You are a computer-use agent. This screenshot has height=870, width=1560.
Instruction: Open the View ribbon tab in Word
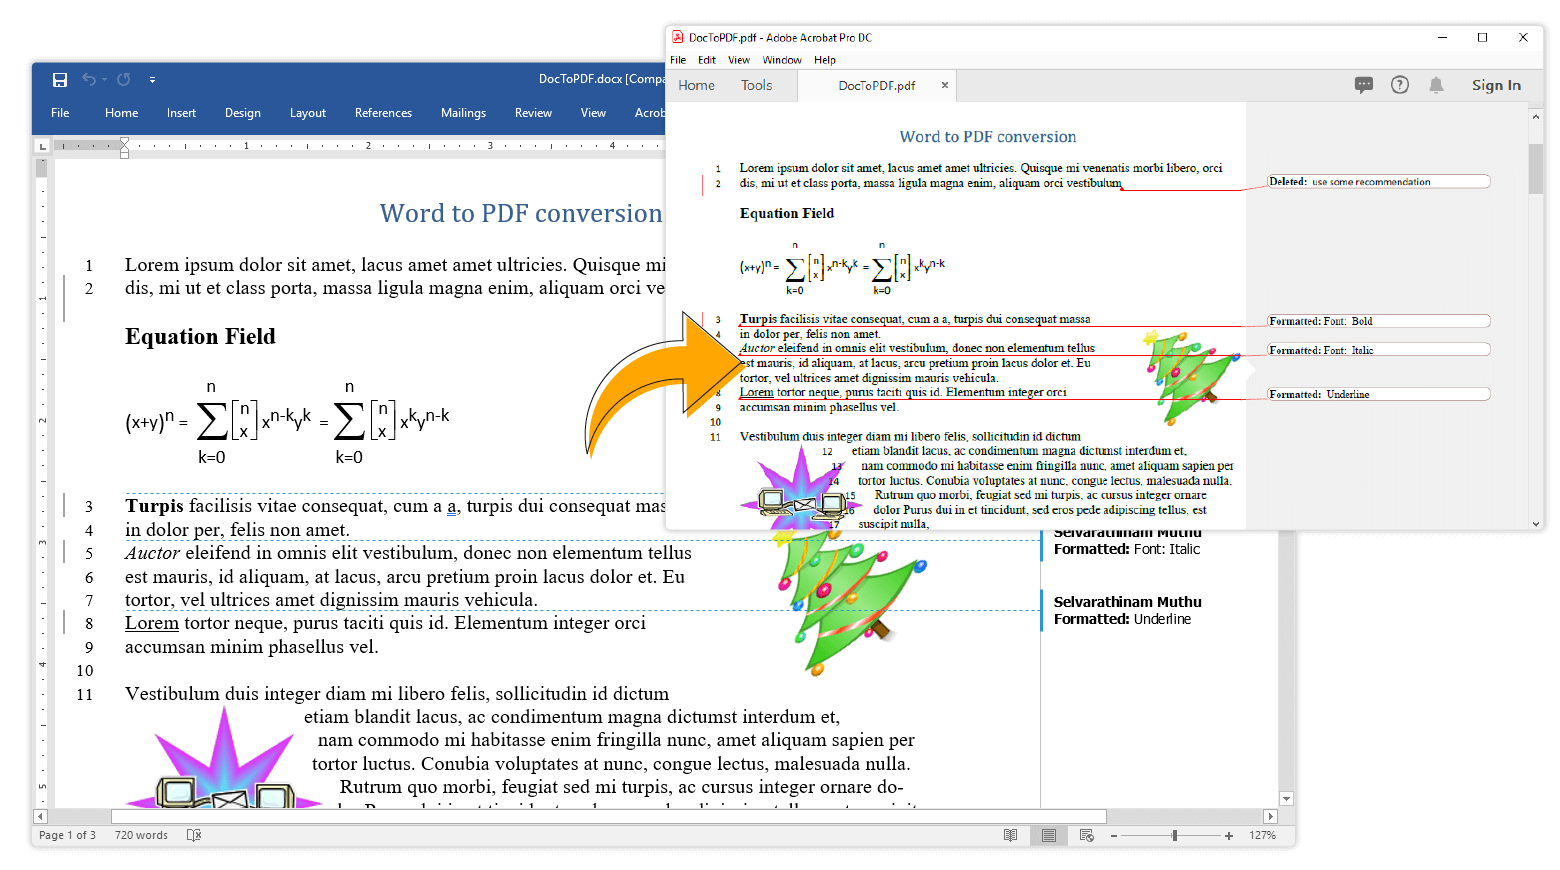(593, 113)
